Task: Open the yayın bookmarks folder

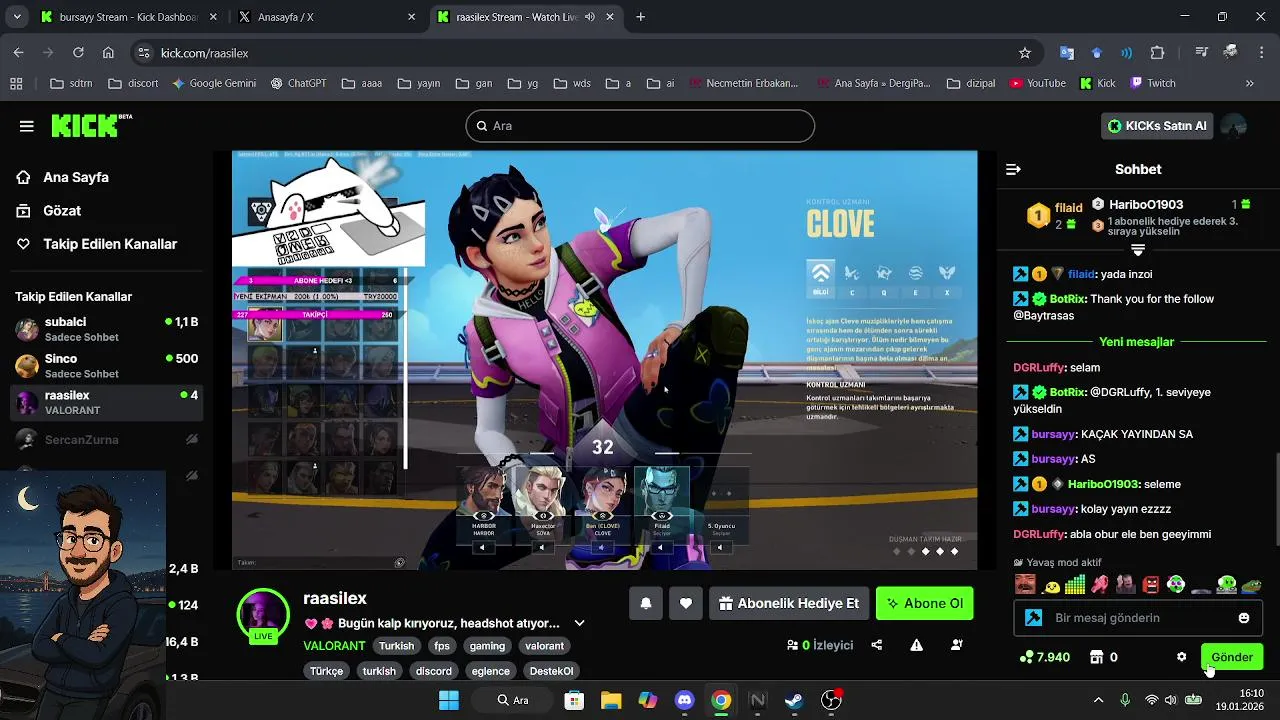Action: click(419, 83)
